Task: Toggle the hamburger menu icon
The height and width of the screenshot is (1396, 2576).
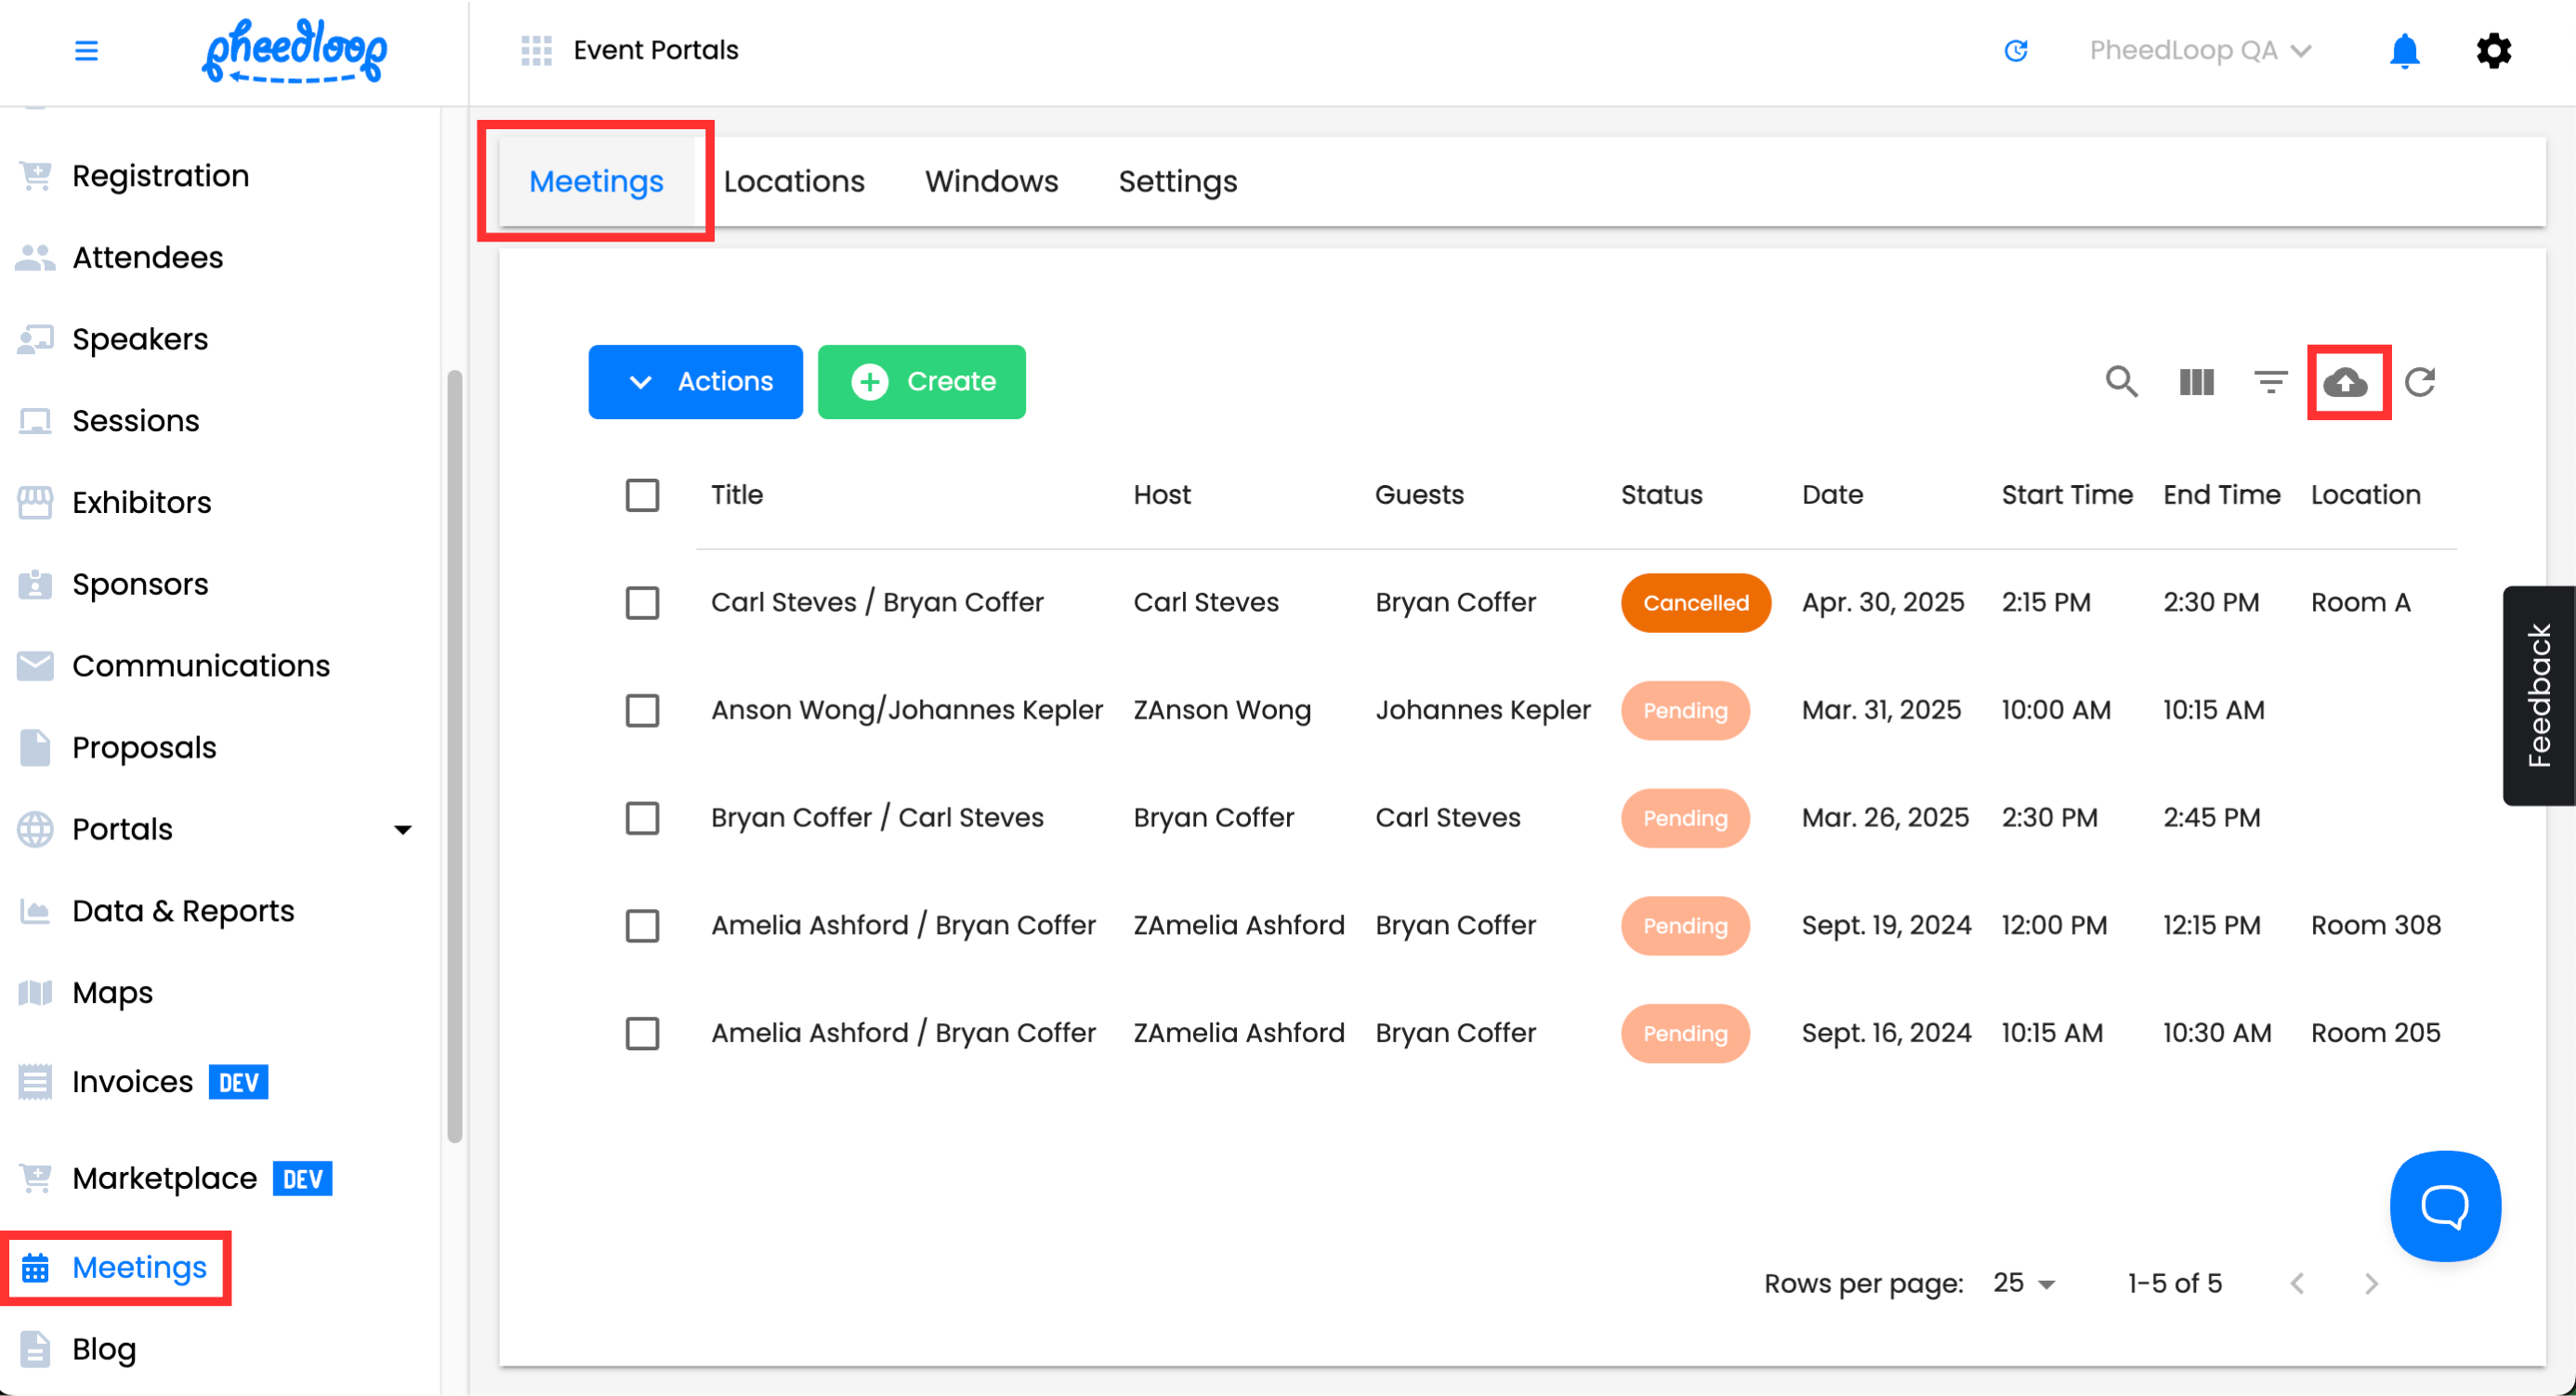Action: [x=86, y=50]
